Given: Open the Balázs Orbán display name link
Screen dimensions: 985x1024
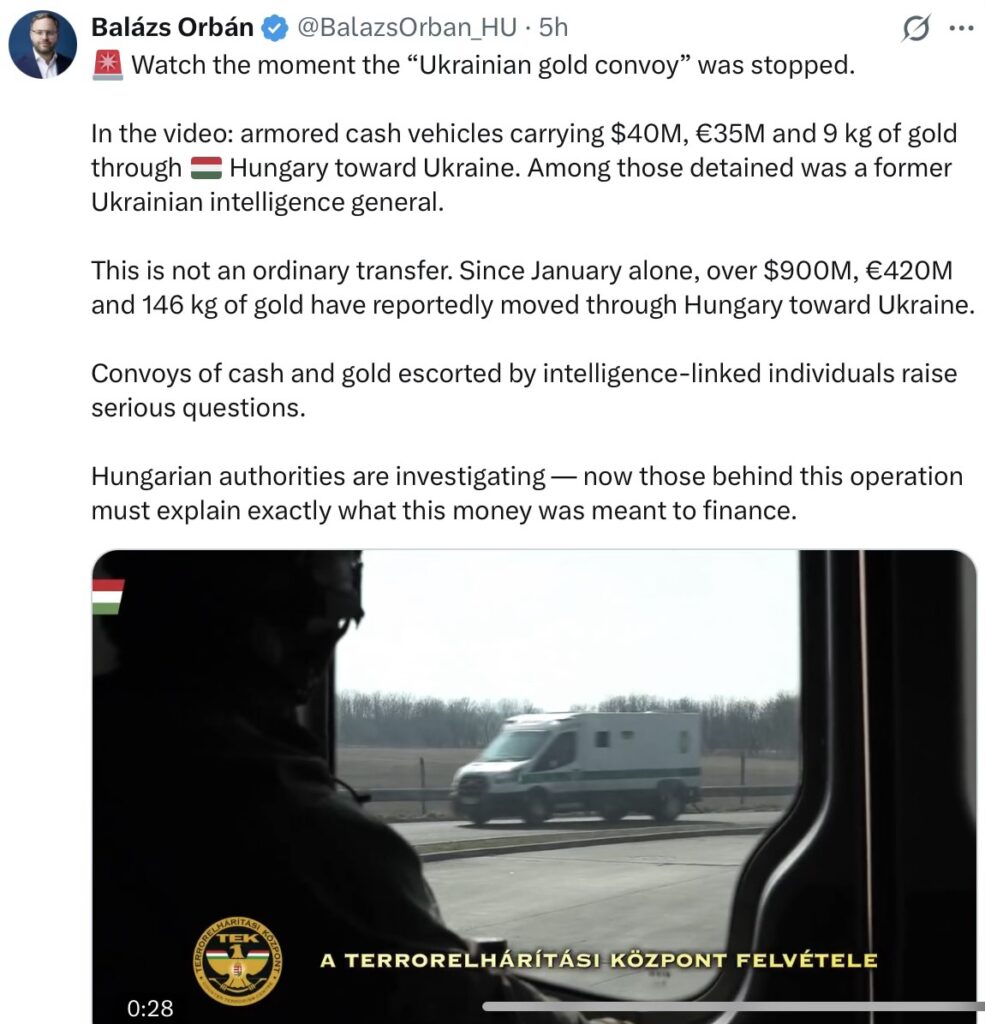Looking at the screenshot, I should (x=172, y=27).
